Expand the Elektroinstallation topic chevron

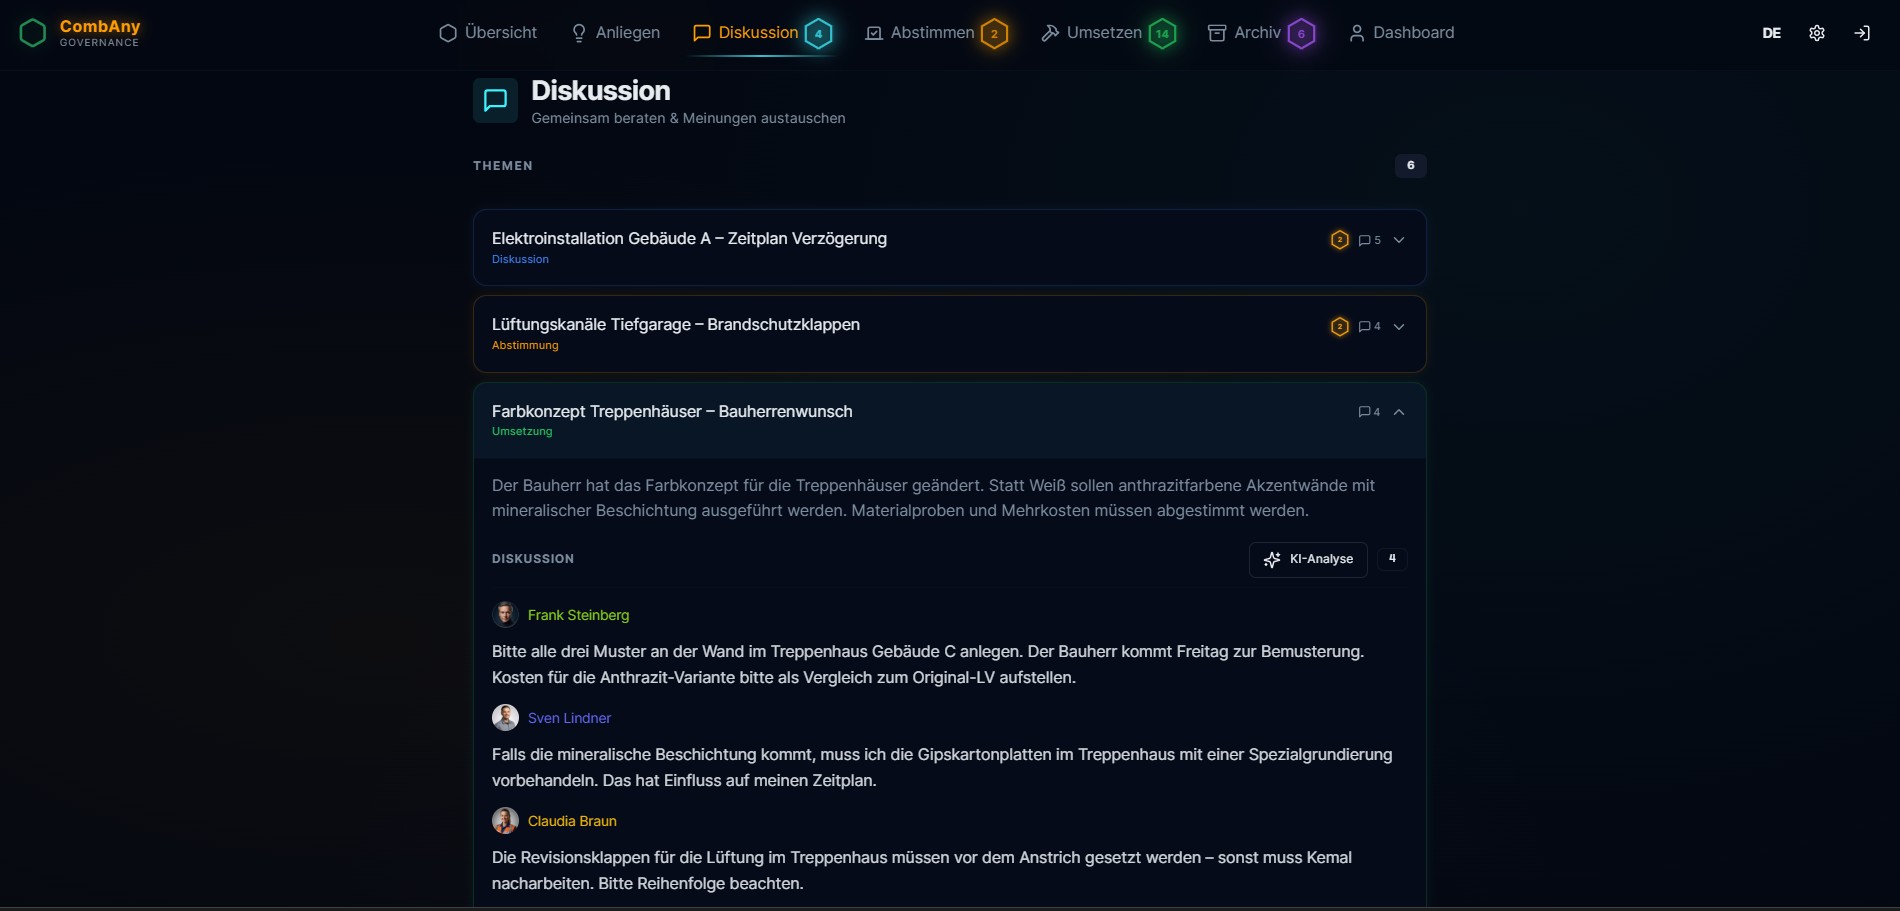click(1399, 240)
